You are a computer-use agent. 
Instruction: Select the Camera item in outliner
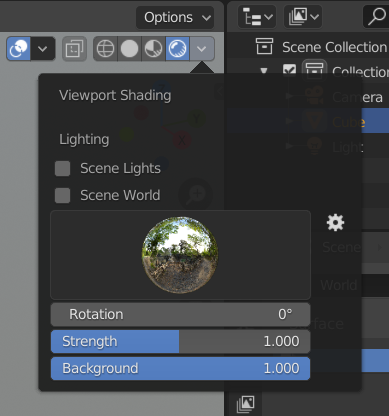[x=357, y=97]
